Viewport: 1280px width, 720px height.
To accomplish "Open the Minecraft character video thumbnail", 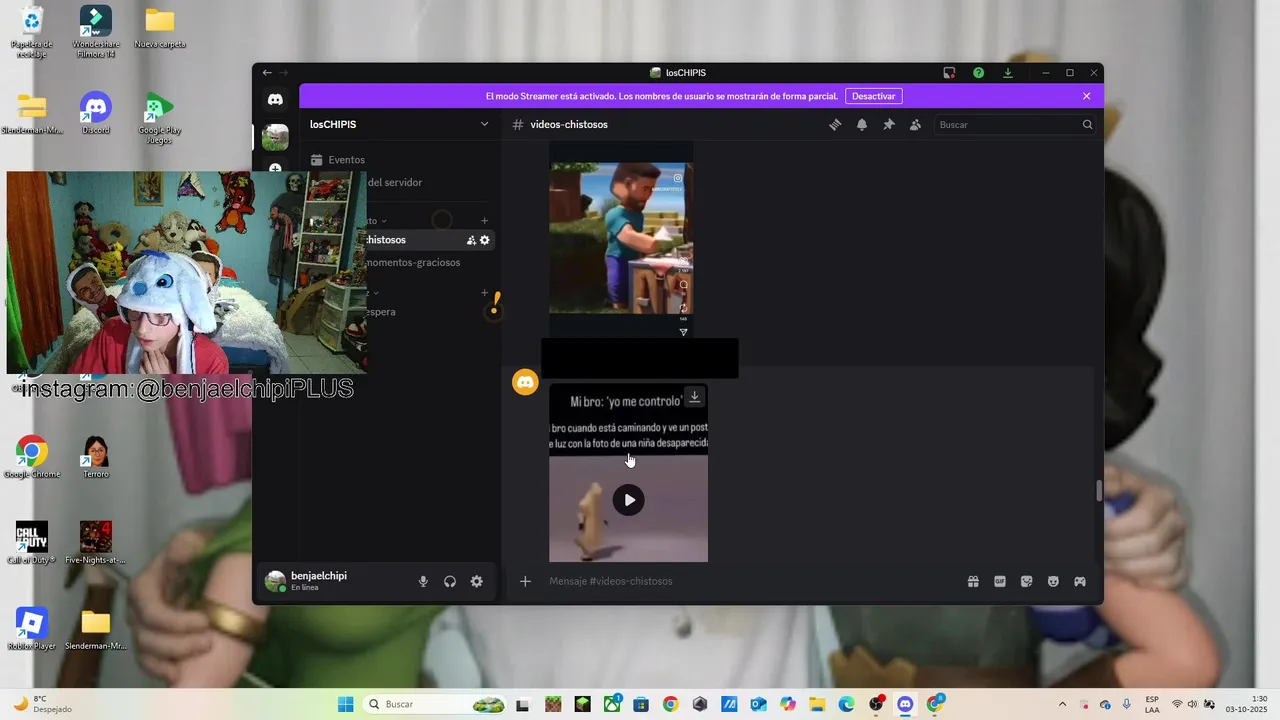I will coord(621,240).
